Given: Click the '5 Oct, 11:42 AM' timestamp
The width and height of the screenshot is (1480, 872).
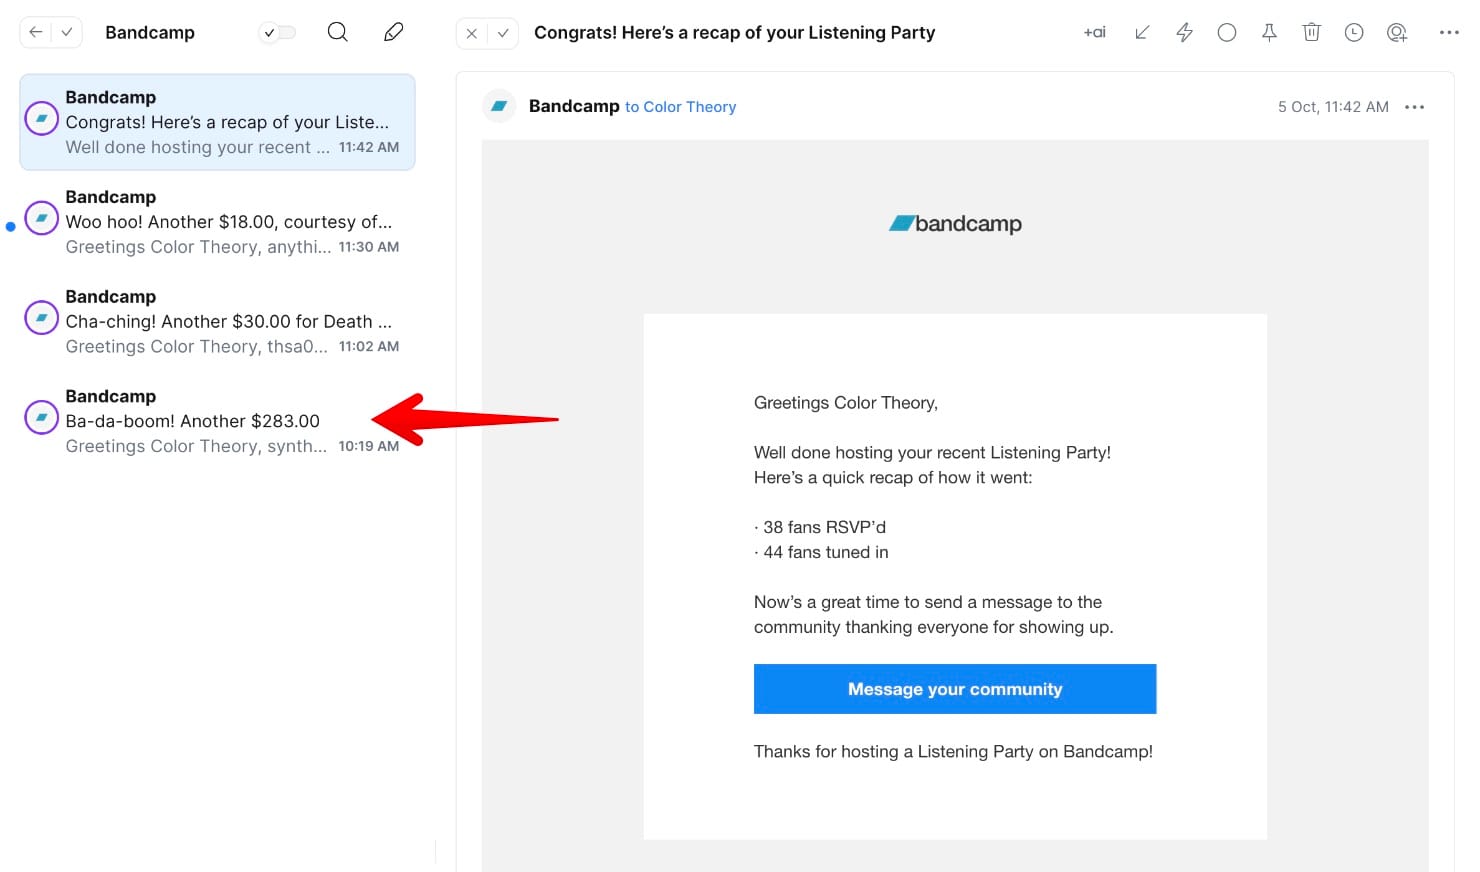Looking at the screenshot, I should coord(1333,107).
